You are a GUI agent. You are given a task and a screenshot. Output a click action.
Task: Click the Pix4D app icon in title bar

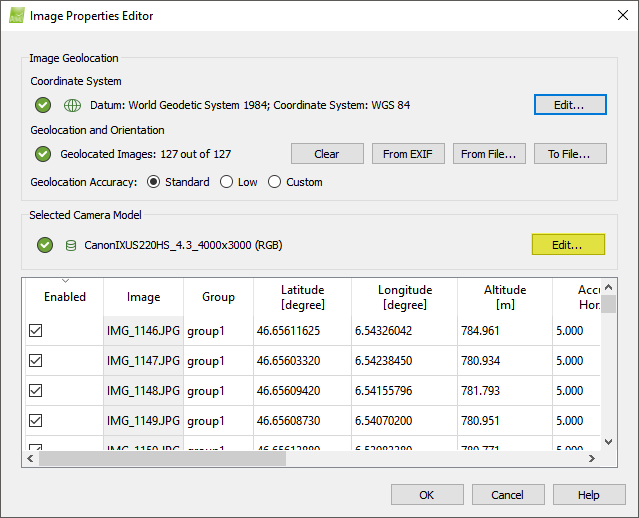16,16
